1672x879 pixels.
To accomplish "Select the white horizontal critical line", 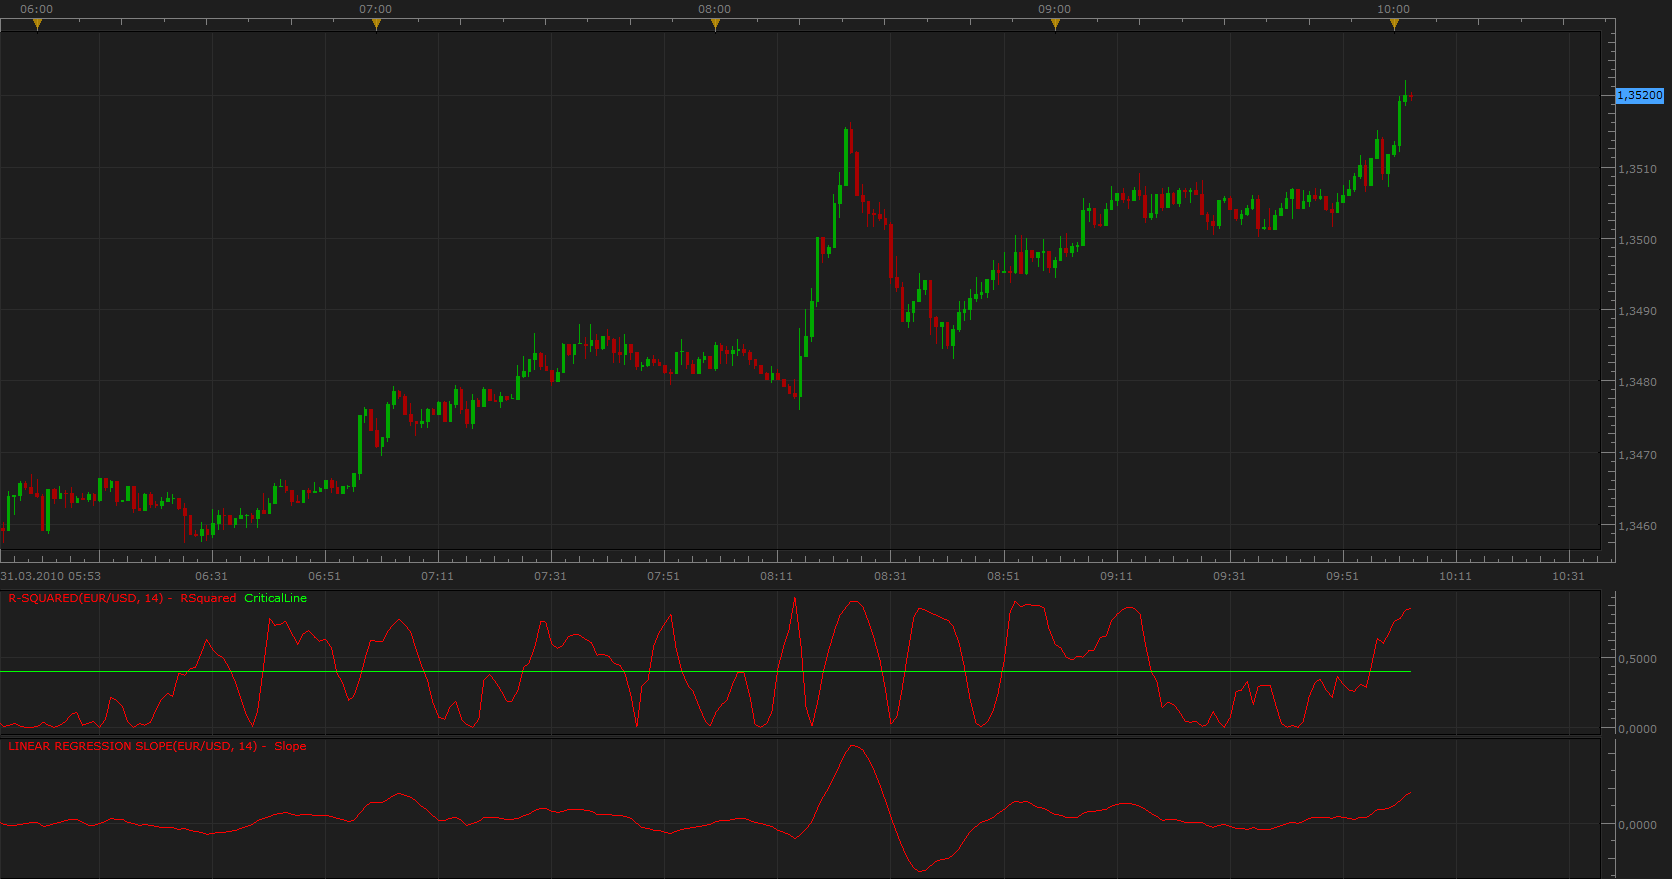I will pyautogui.click(x=705, y=671).
